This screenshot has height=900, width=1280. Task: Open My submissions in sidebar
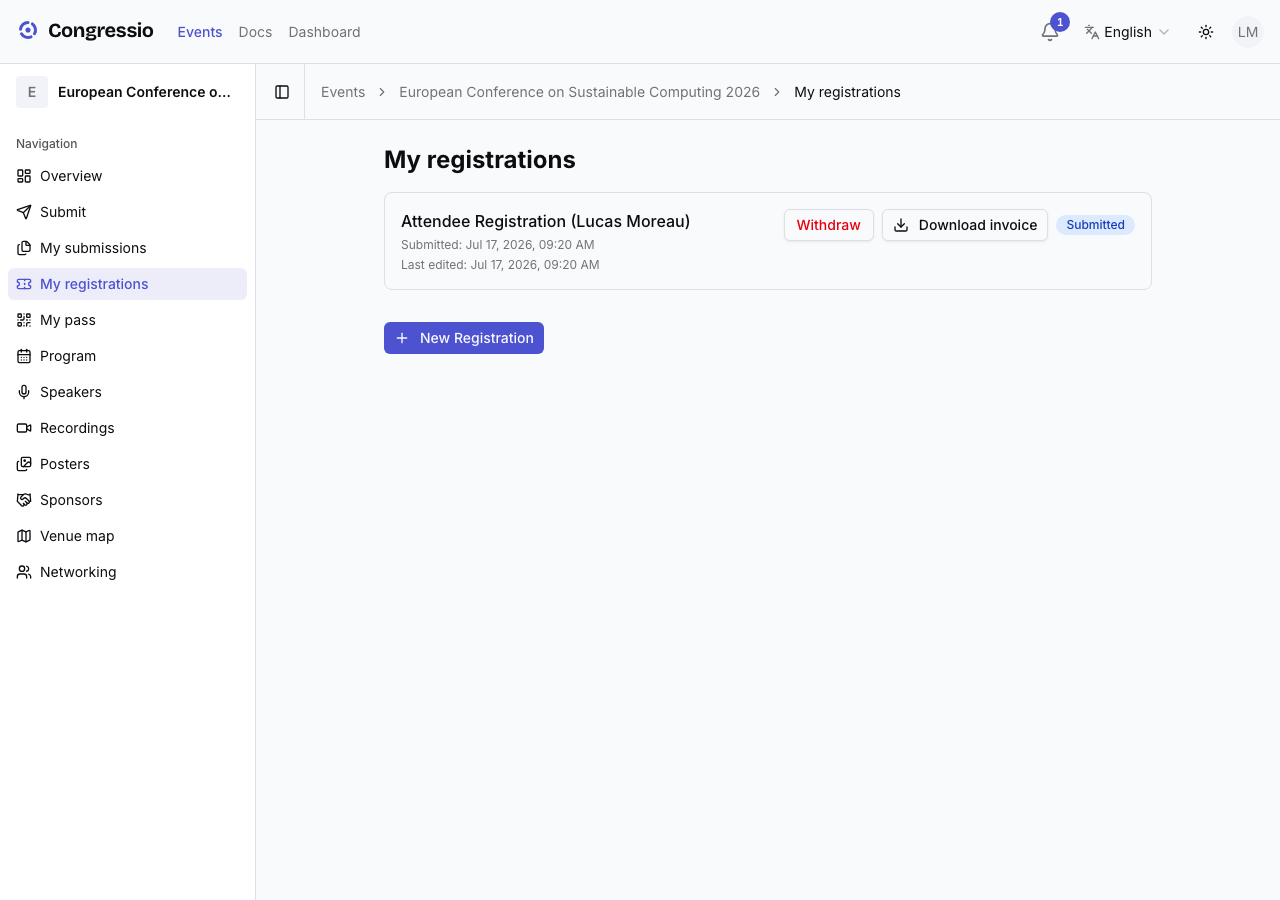[127, 248]
